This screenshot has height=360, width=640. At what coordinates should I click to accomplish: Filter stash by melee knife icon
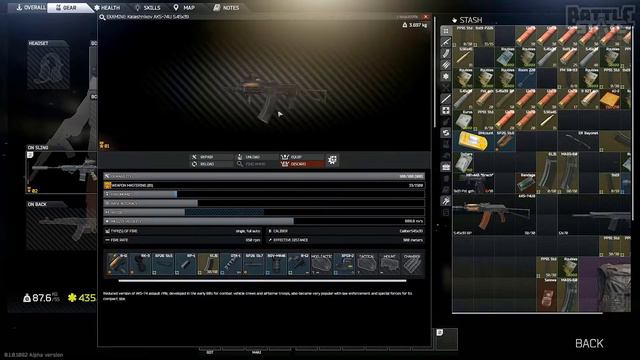(446, 99)
